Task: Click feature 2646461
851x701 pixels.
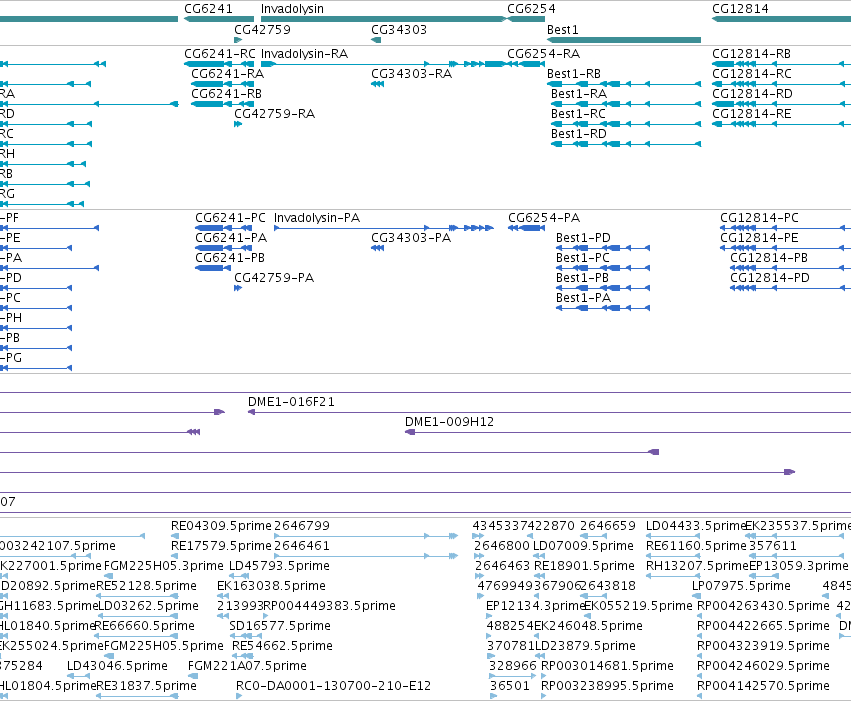Action: pyautogui.click(x=302, y=546)
